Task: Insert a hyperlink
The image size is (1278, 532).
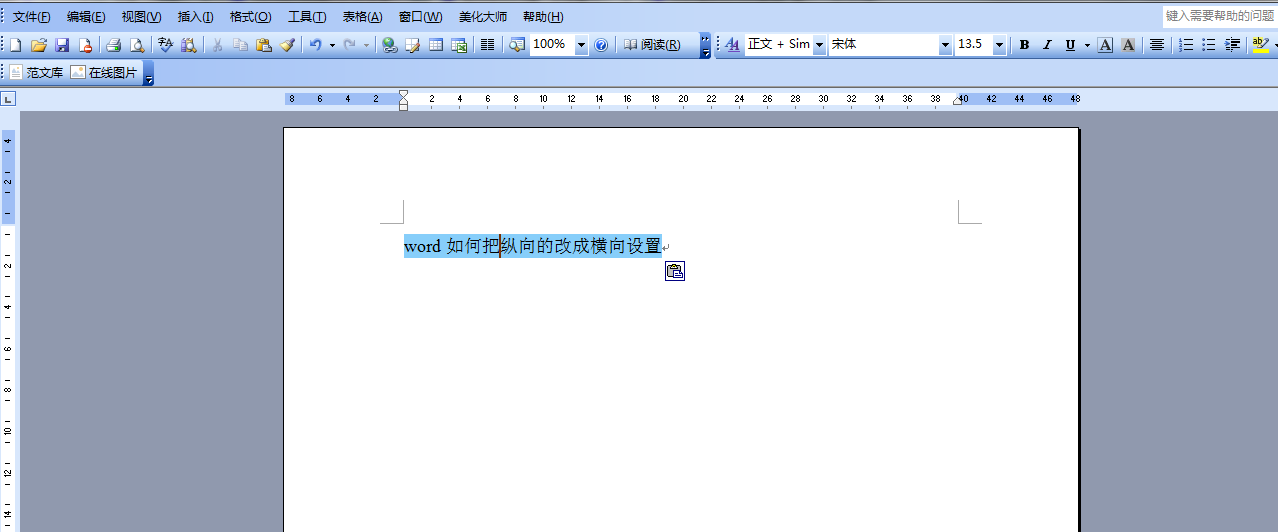Action: coord(389,45)
